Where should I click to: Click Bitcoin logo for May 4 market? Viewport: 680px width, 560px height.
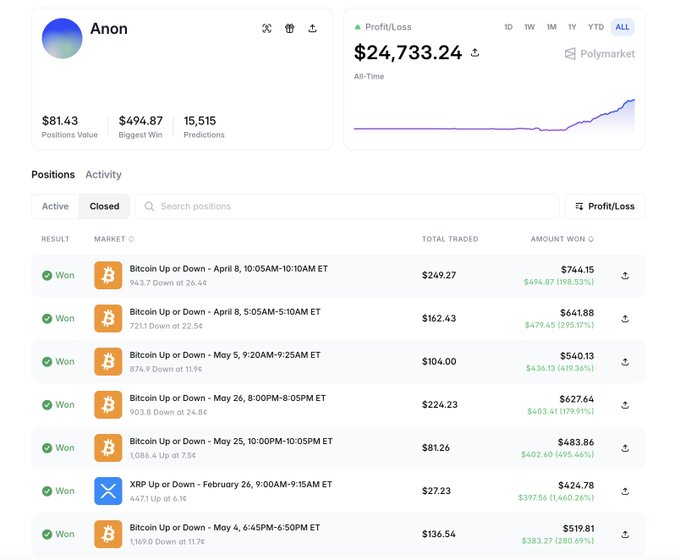coord(108,534)
